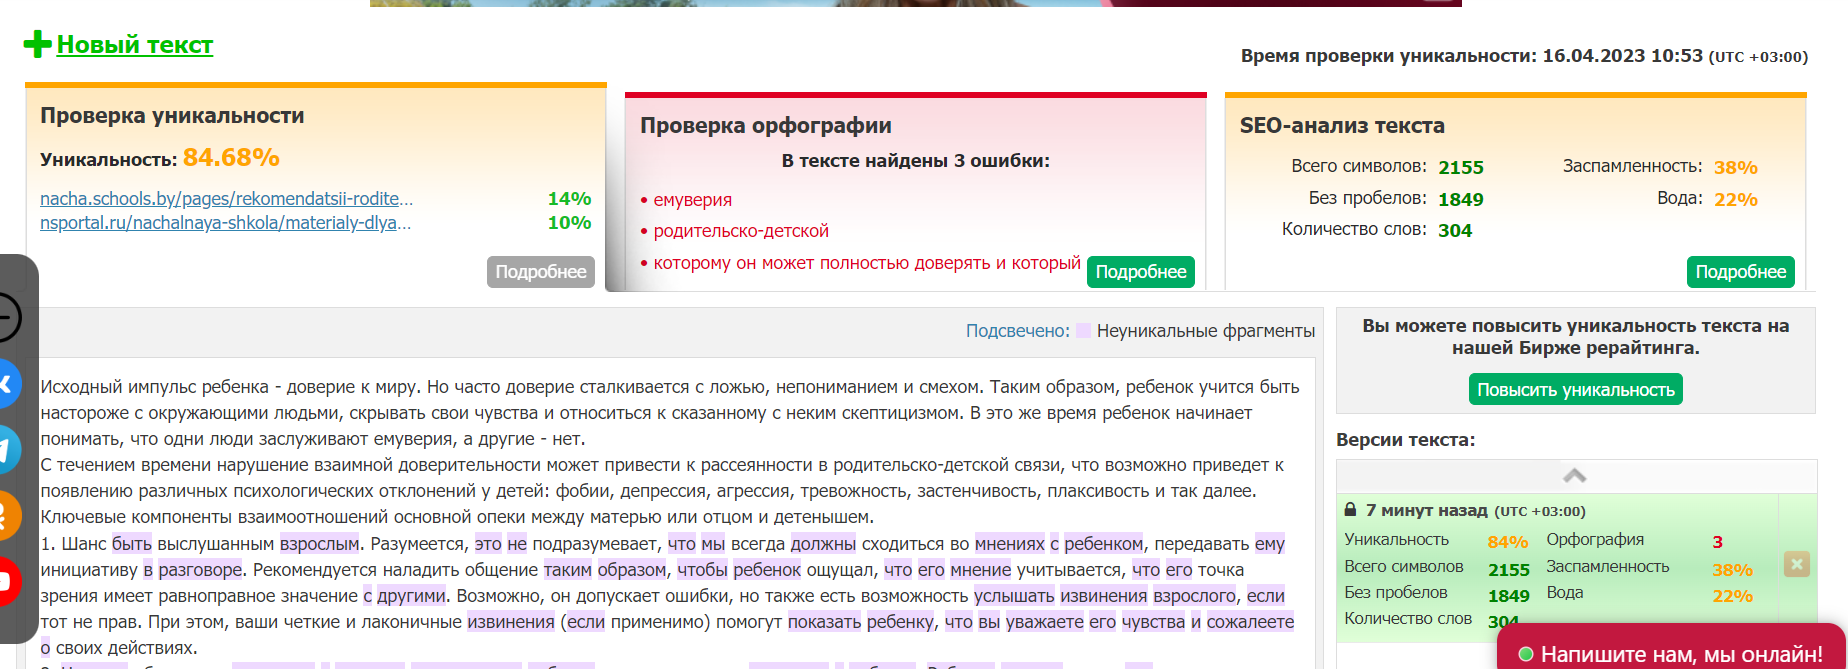Open the Напишите нам, мы онлайн chat widget

click(x=1671, y=649)
